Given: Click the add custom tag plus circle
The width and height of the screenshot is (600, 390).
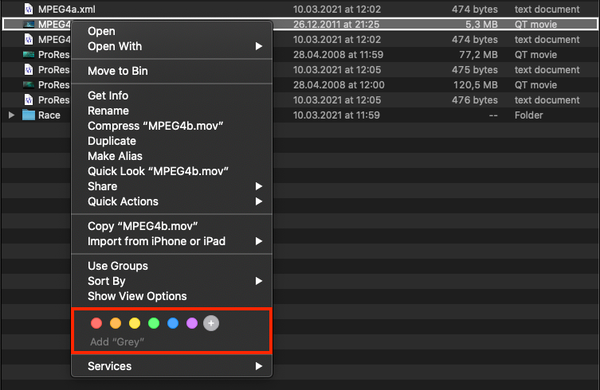Looking at the screenshot, I should (x=211, y=323).
